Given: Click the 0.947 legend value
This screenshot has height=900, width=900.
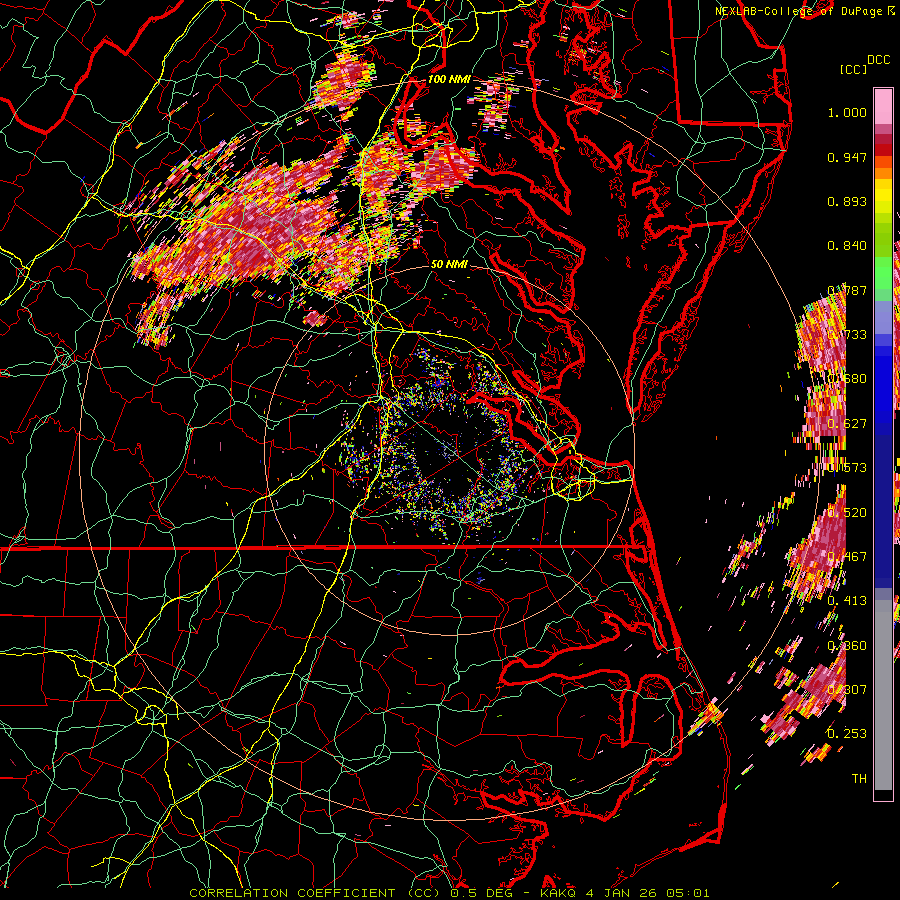Looking at the screenshot, I should pos(847,157).
